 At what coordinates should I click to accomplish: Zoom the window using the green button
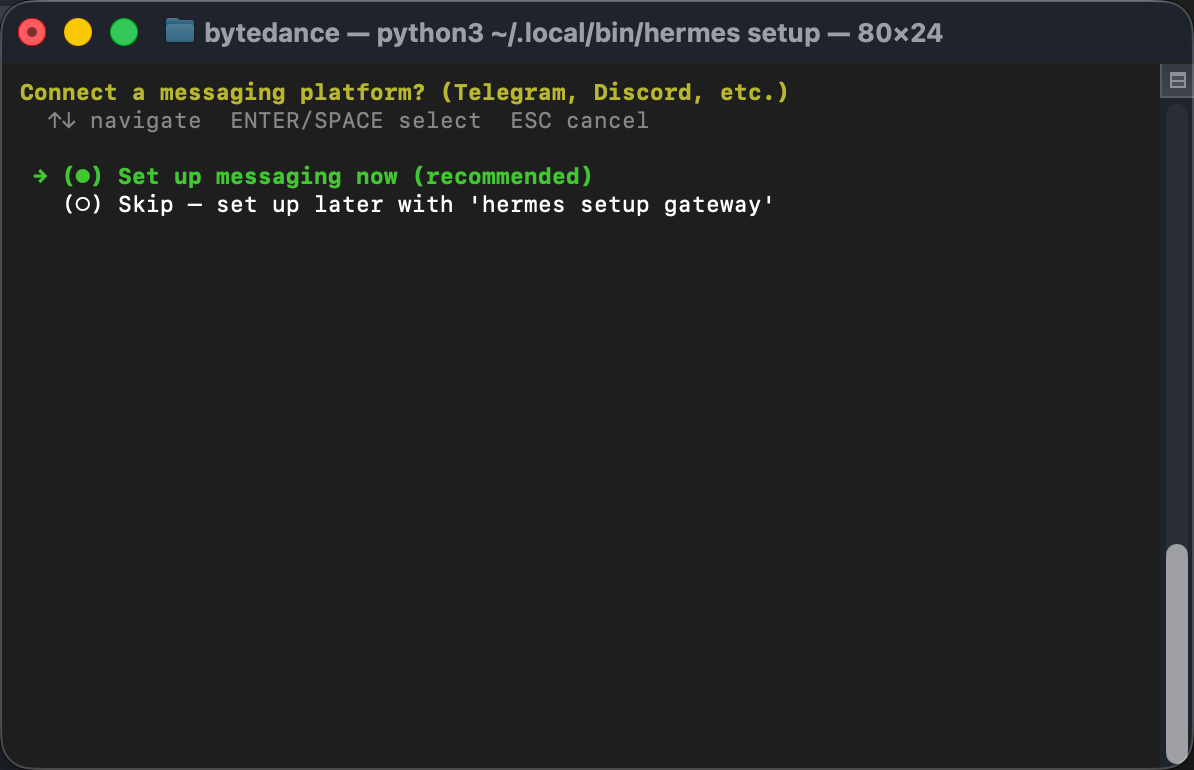(x=123, y=33)
